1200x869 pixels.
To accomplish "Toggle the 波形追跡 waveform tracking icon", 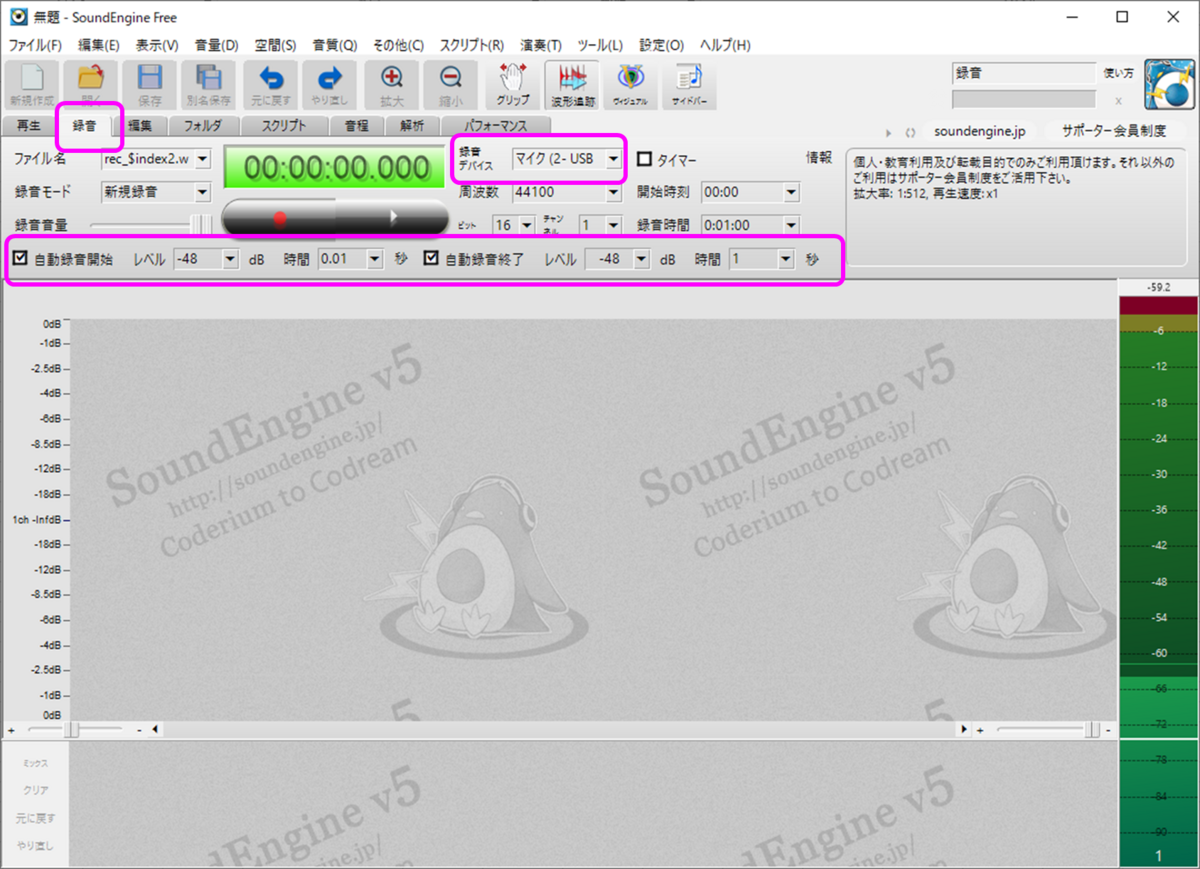I will [x=572, y=84].
